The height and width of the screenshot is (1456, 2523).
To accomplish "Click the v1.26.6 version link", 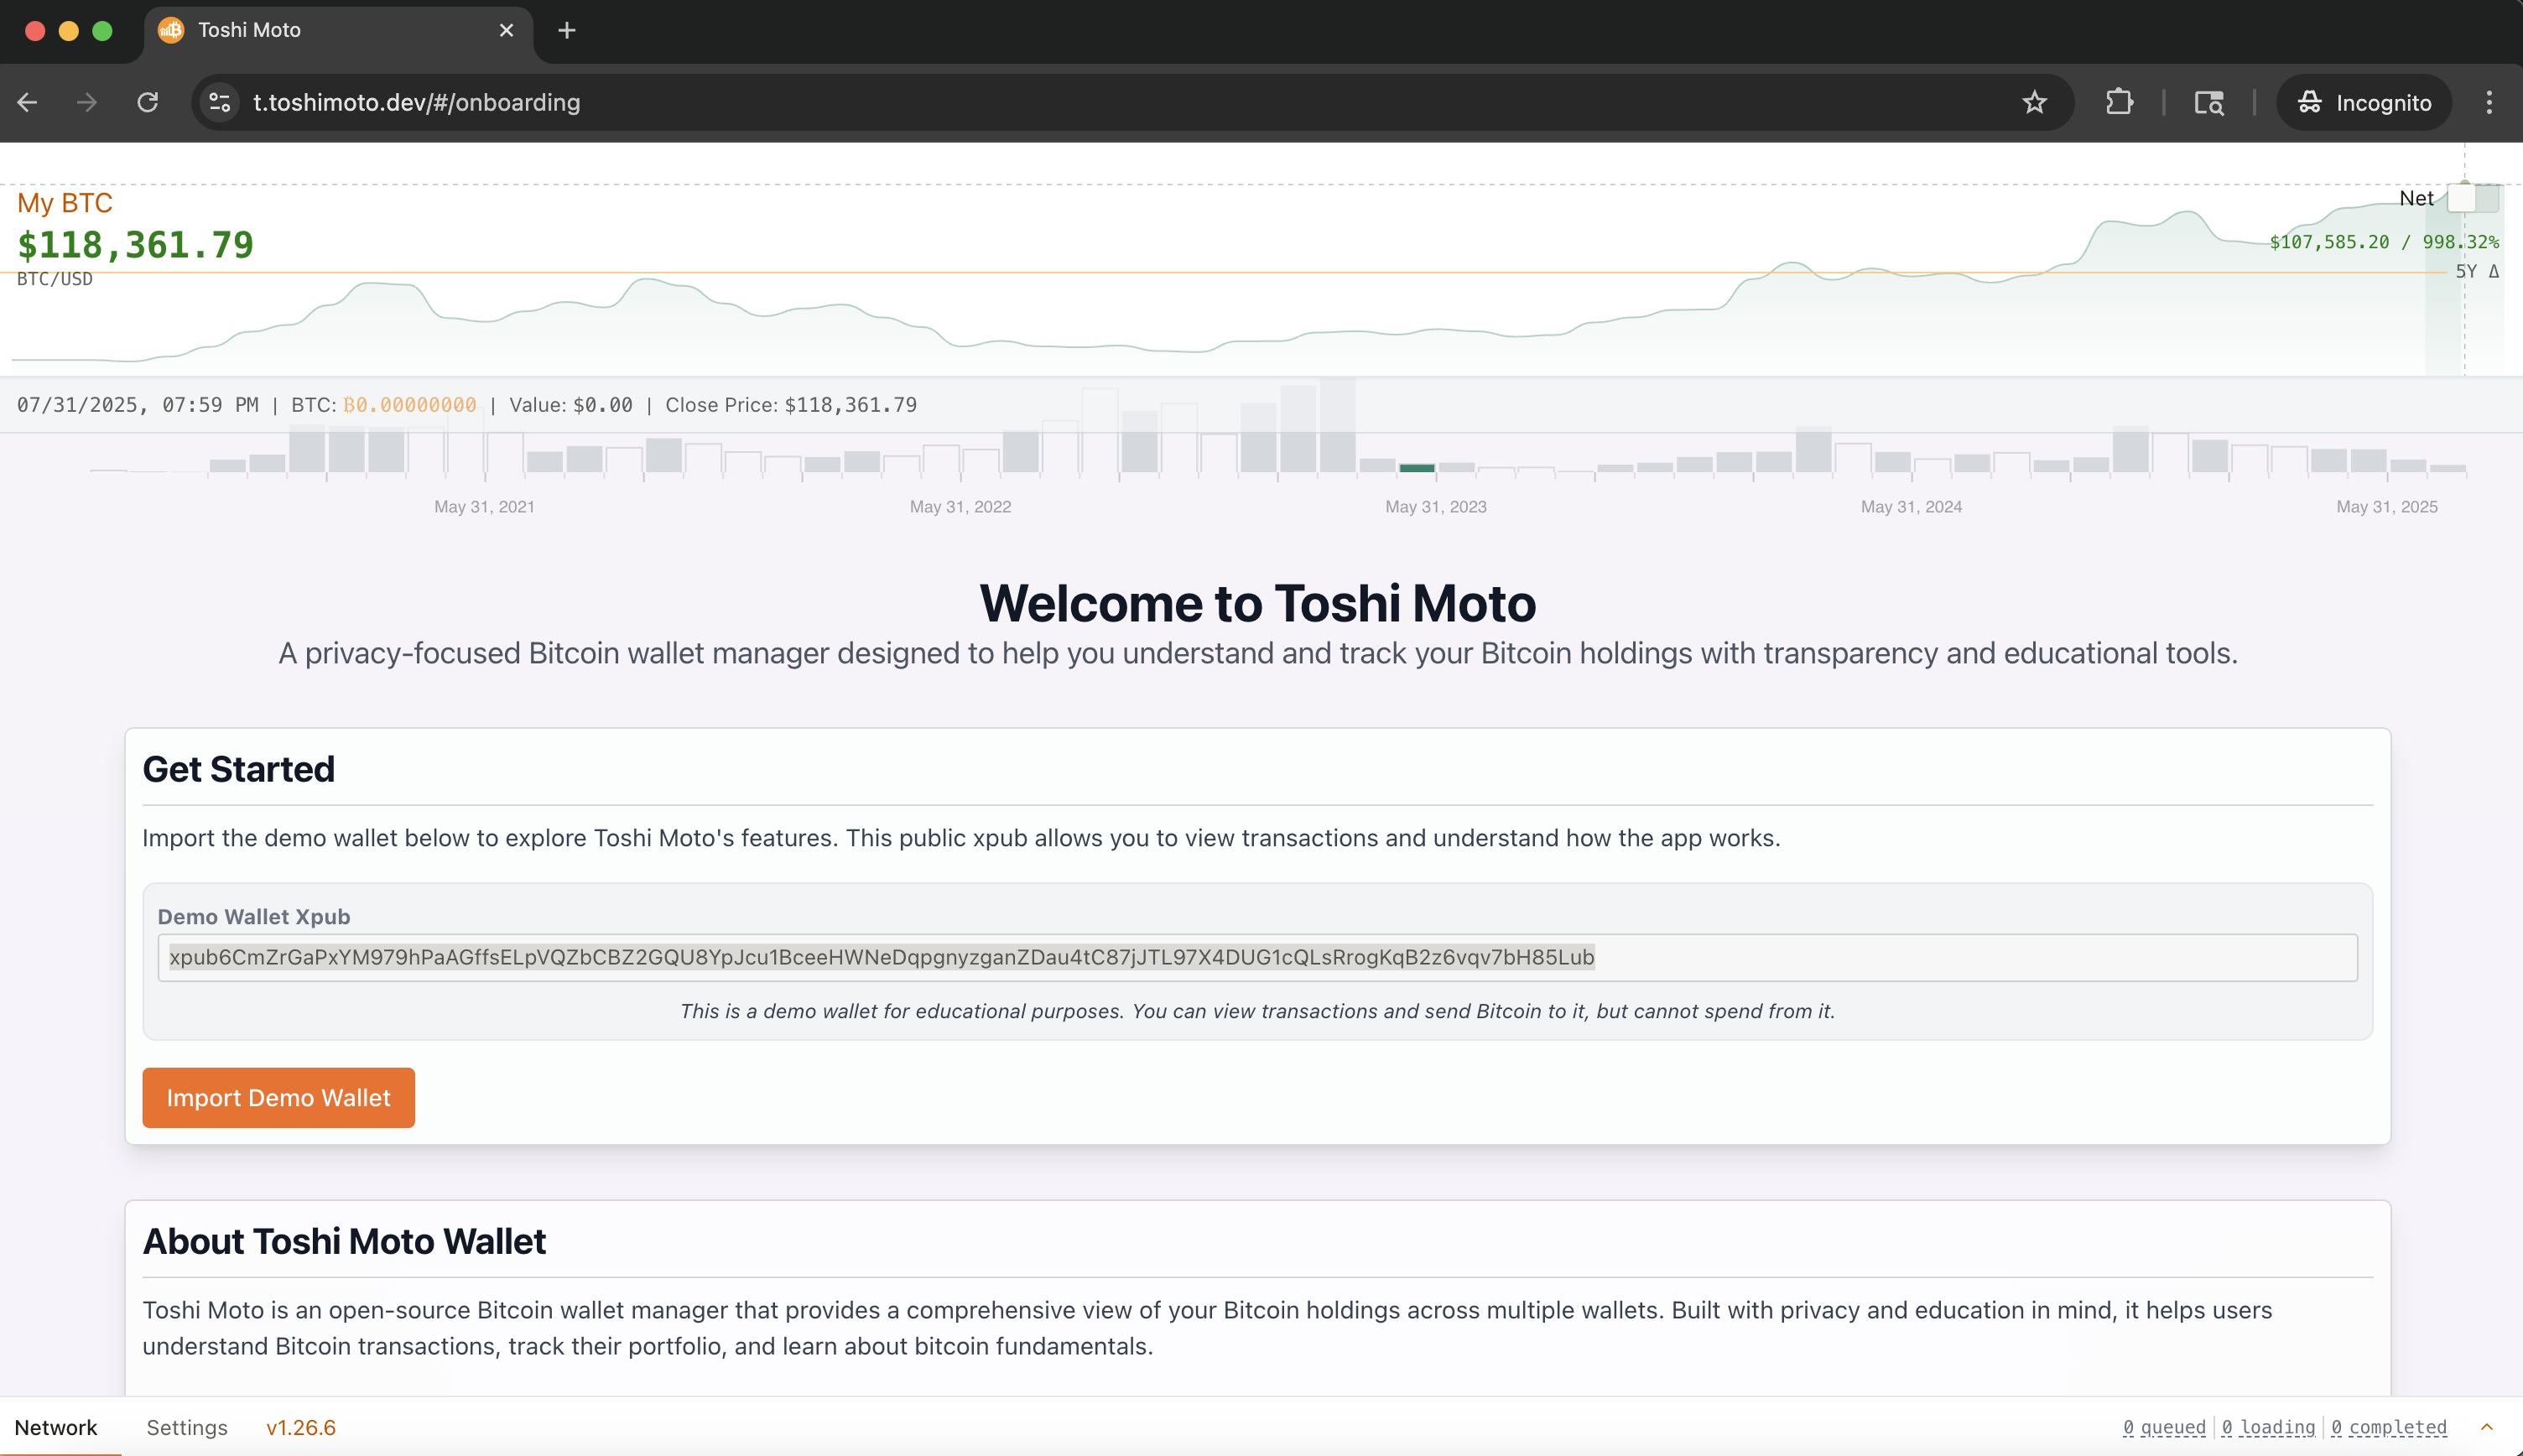I will (x=300, y=1427).
